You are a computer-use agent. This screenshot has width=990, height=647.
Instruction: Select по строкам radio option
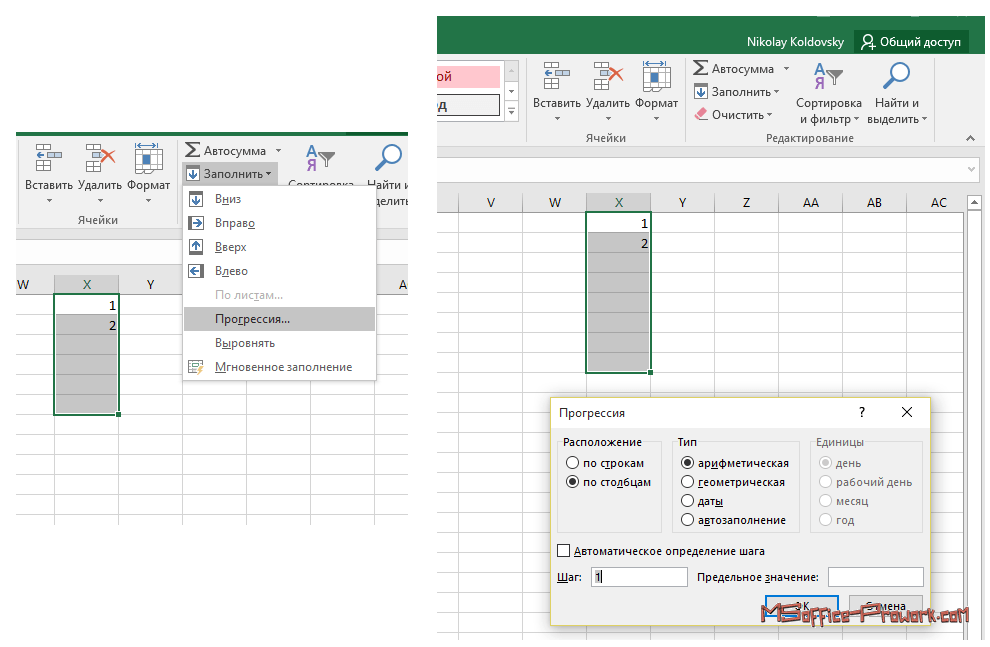pos(573,463)
